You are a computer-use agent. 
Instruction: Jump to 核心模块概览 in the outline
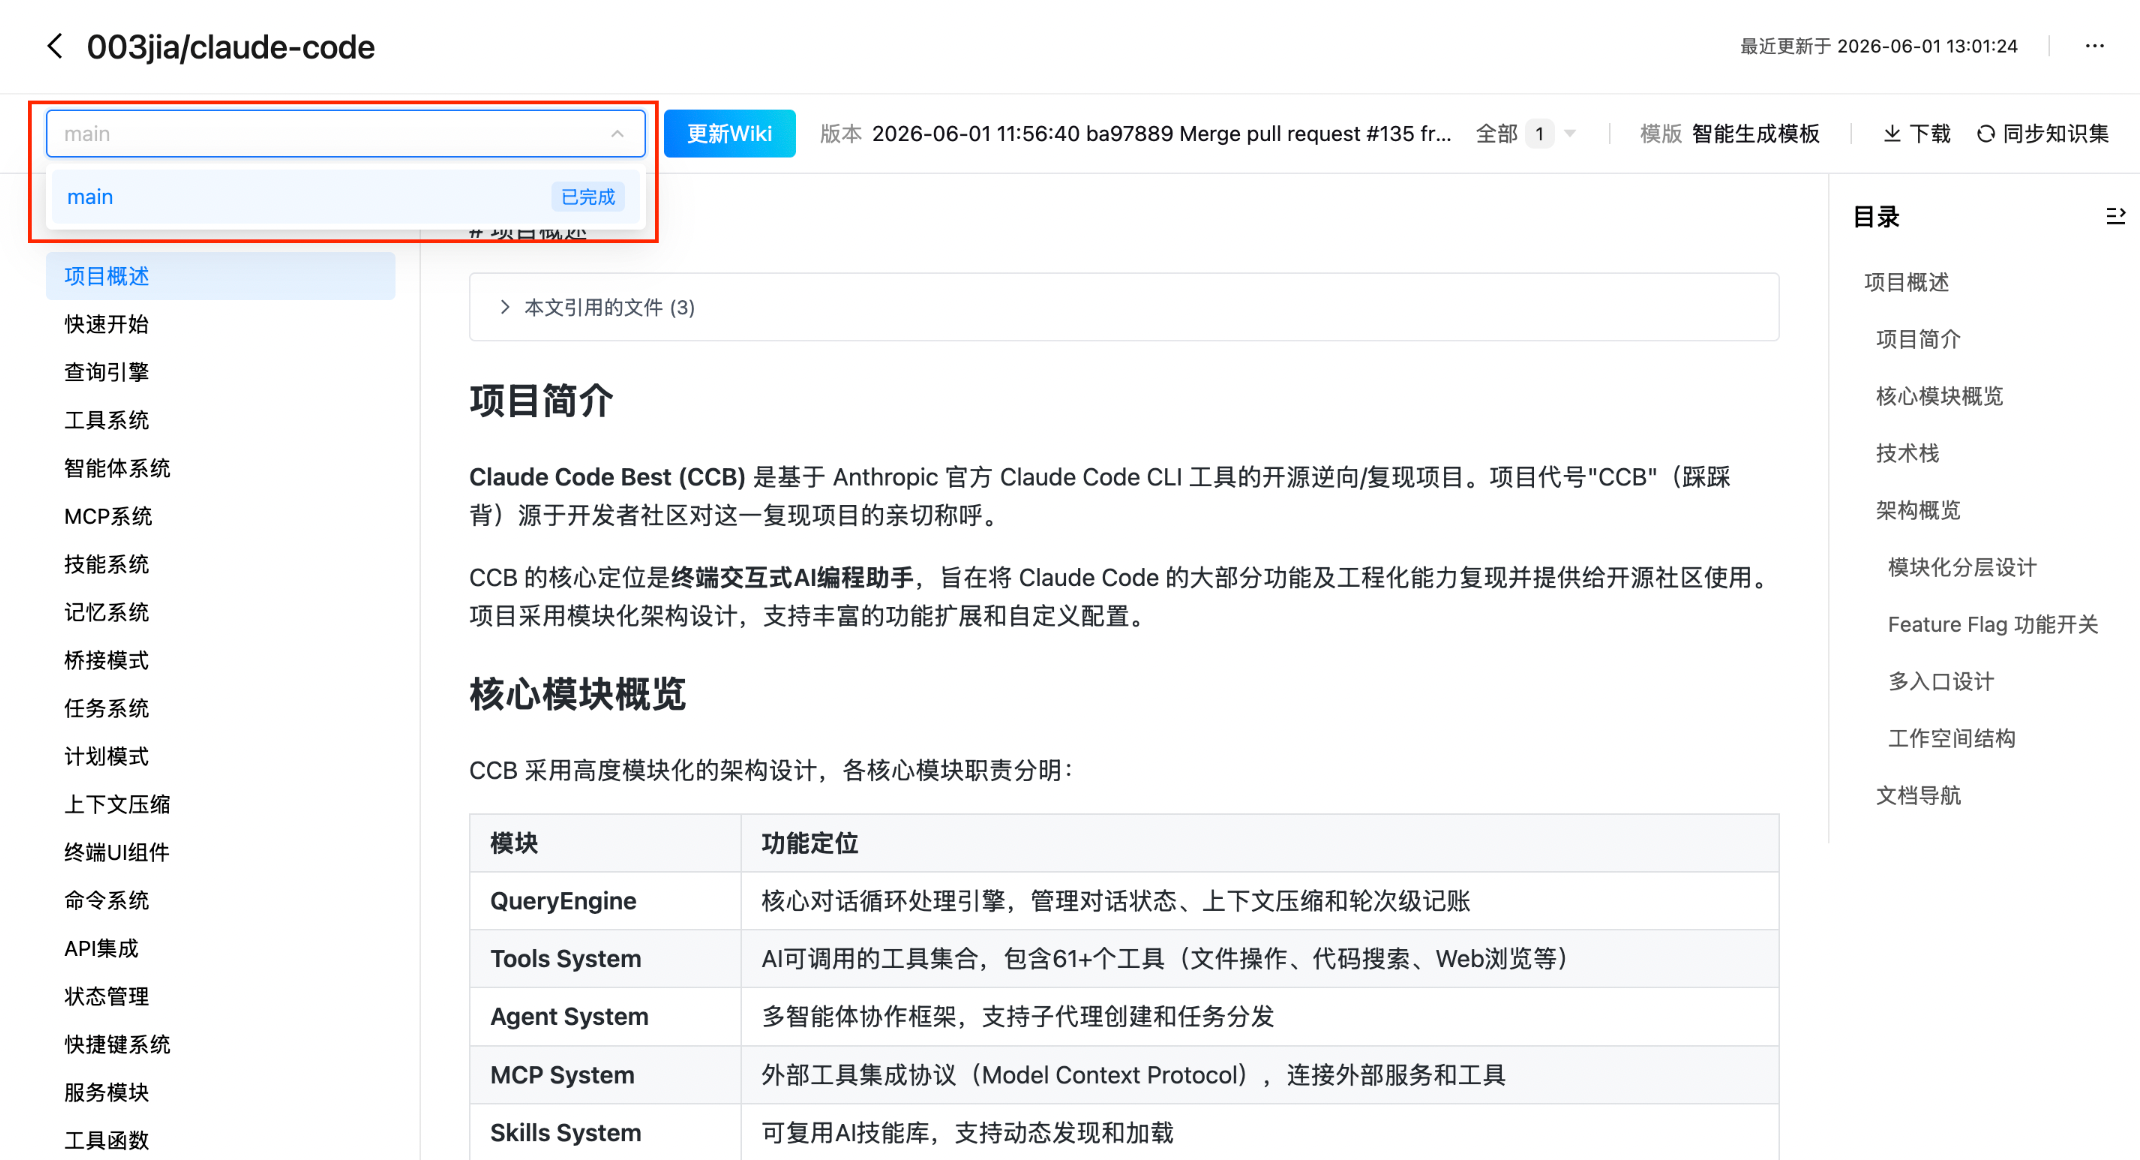click(1939, 396)
